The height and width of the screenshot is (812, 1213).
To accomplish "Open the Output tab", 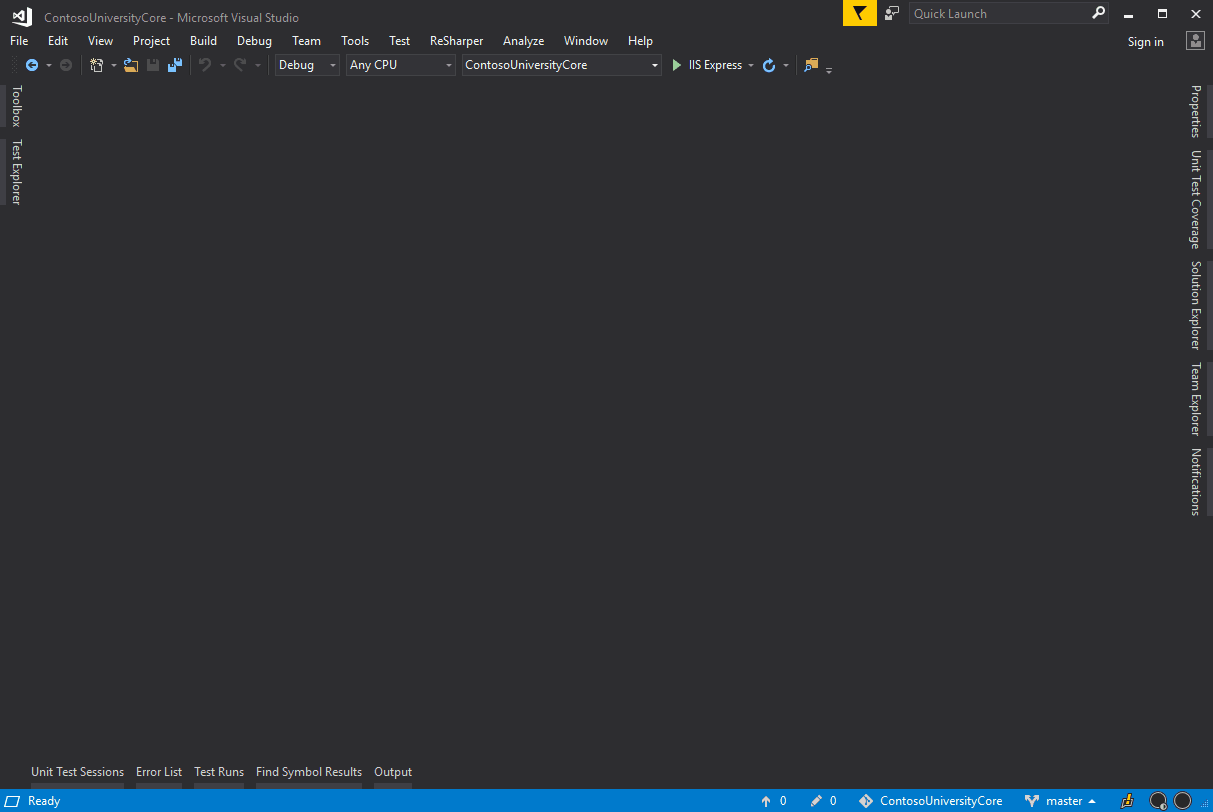I will (x=393, y=772).
